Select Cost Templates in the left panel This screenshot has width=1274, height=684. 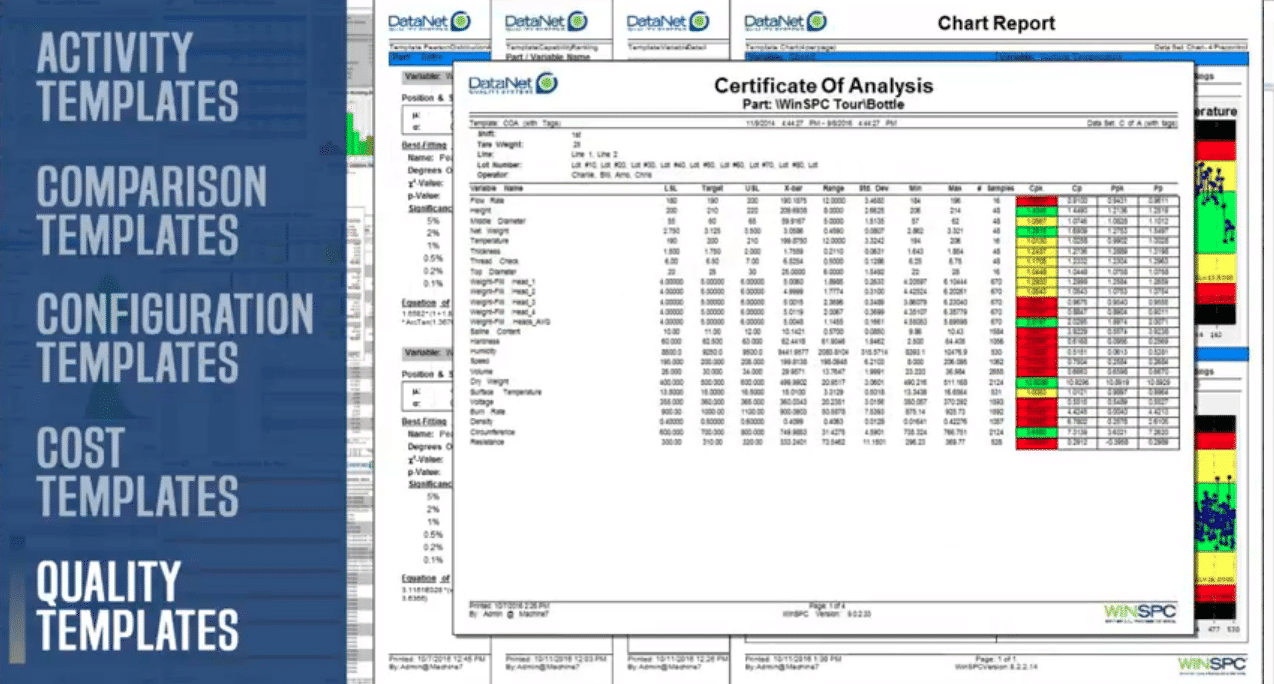pyautogui.click(x=137, y=473)
